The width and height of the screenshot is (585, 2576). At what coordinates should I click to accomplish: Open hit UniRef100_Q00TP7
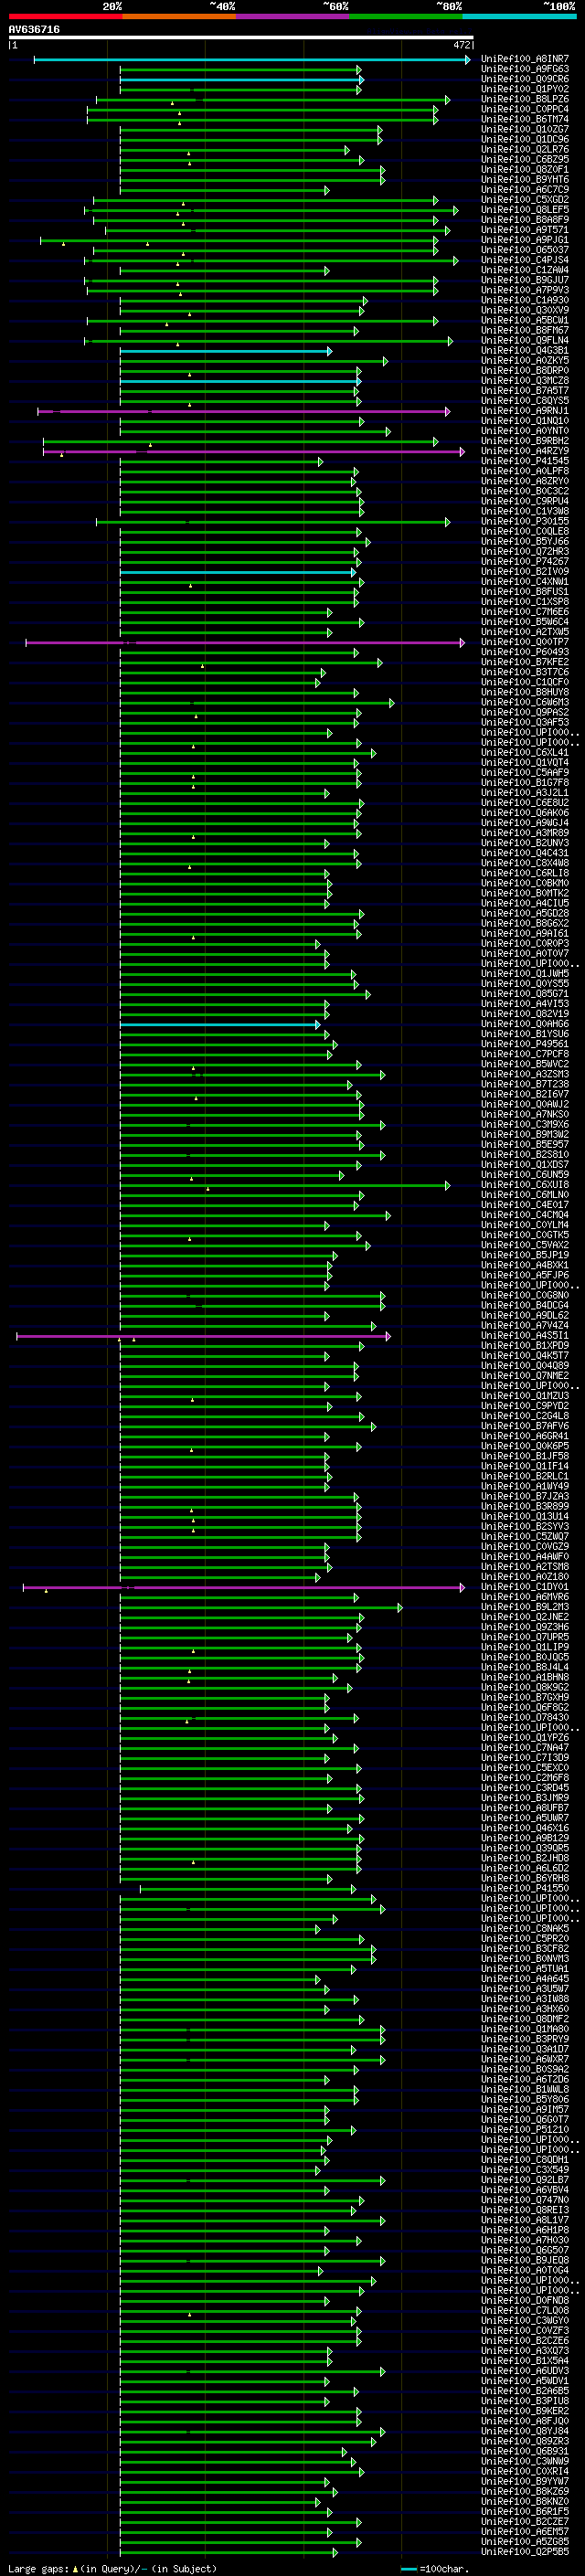[525, 642]
